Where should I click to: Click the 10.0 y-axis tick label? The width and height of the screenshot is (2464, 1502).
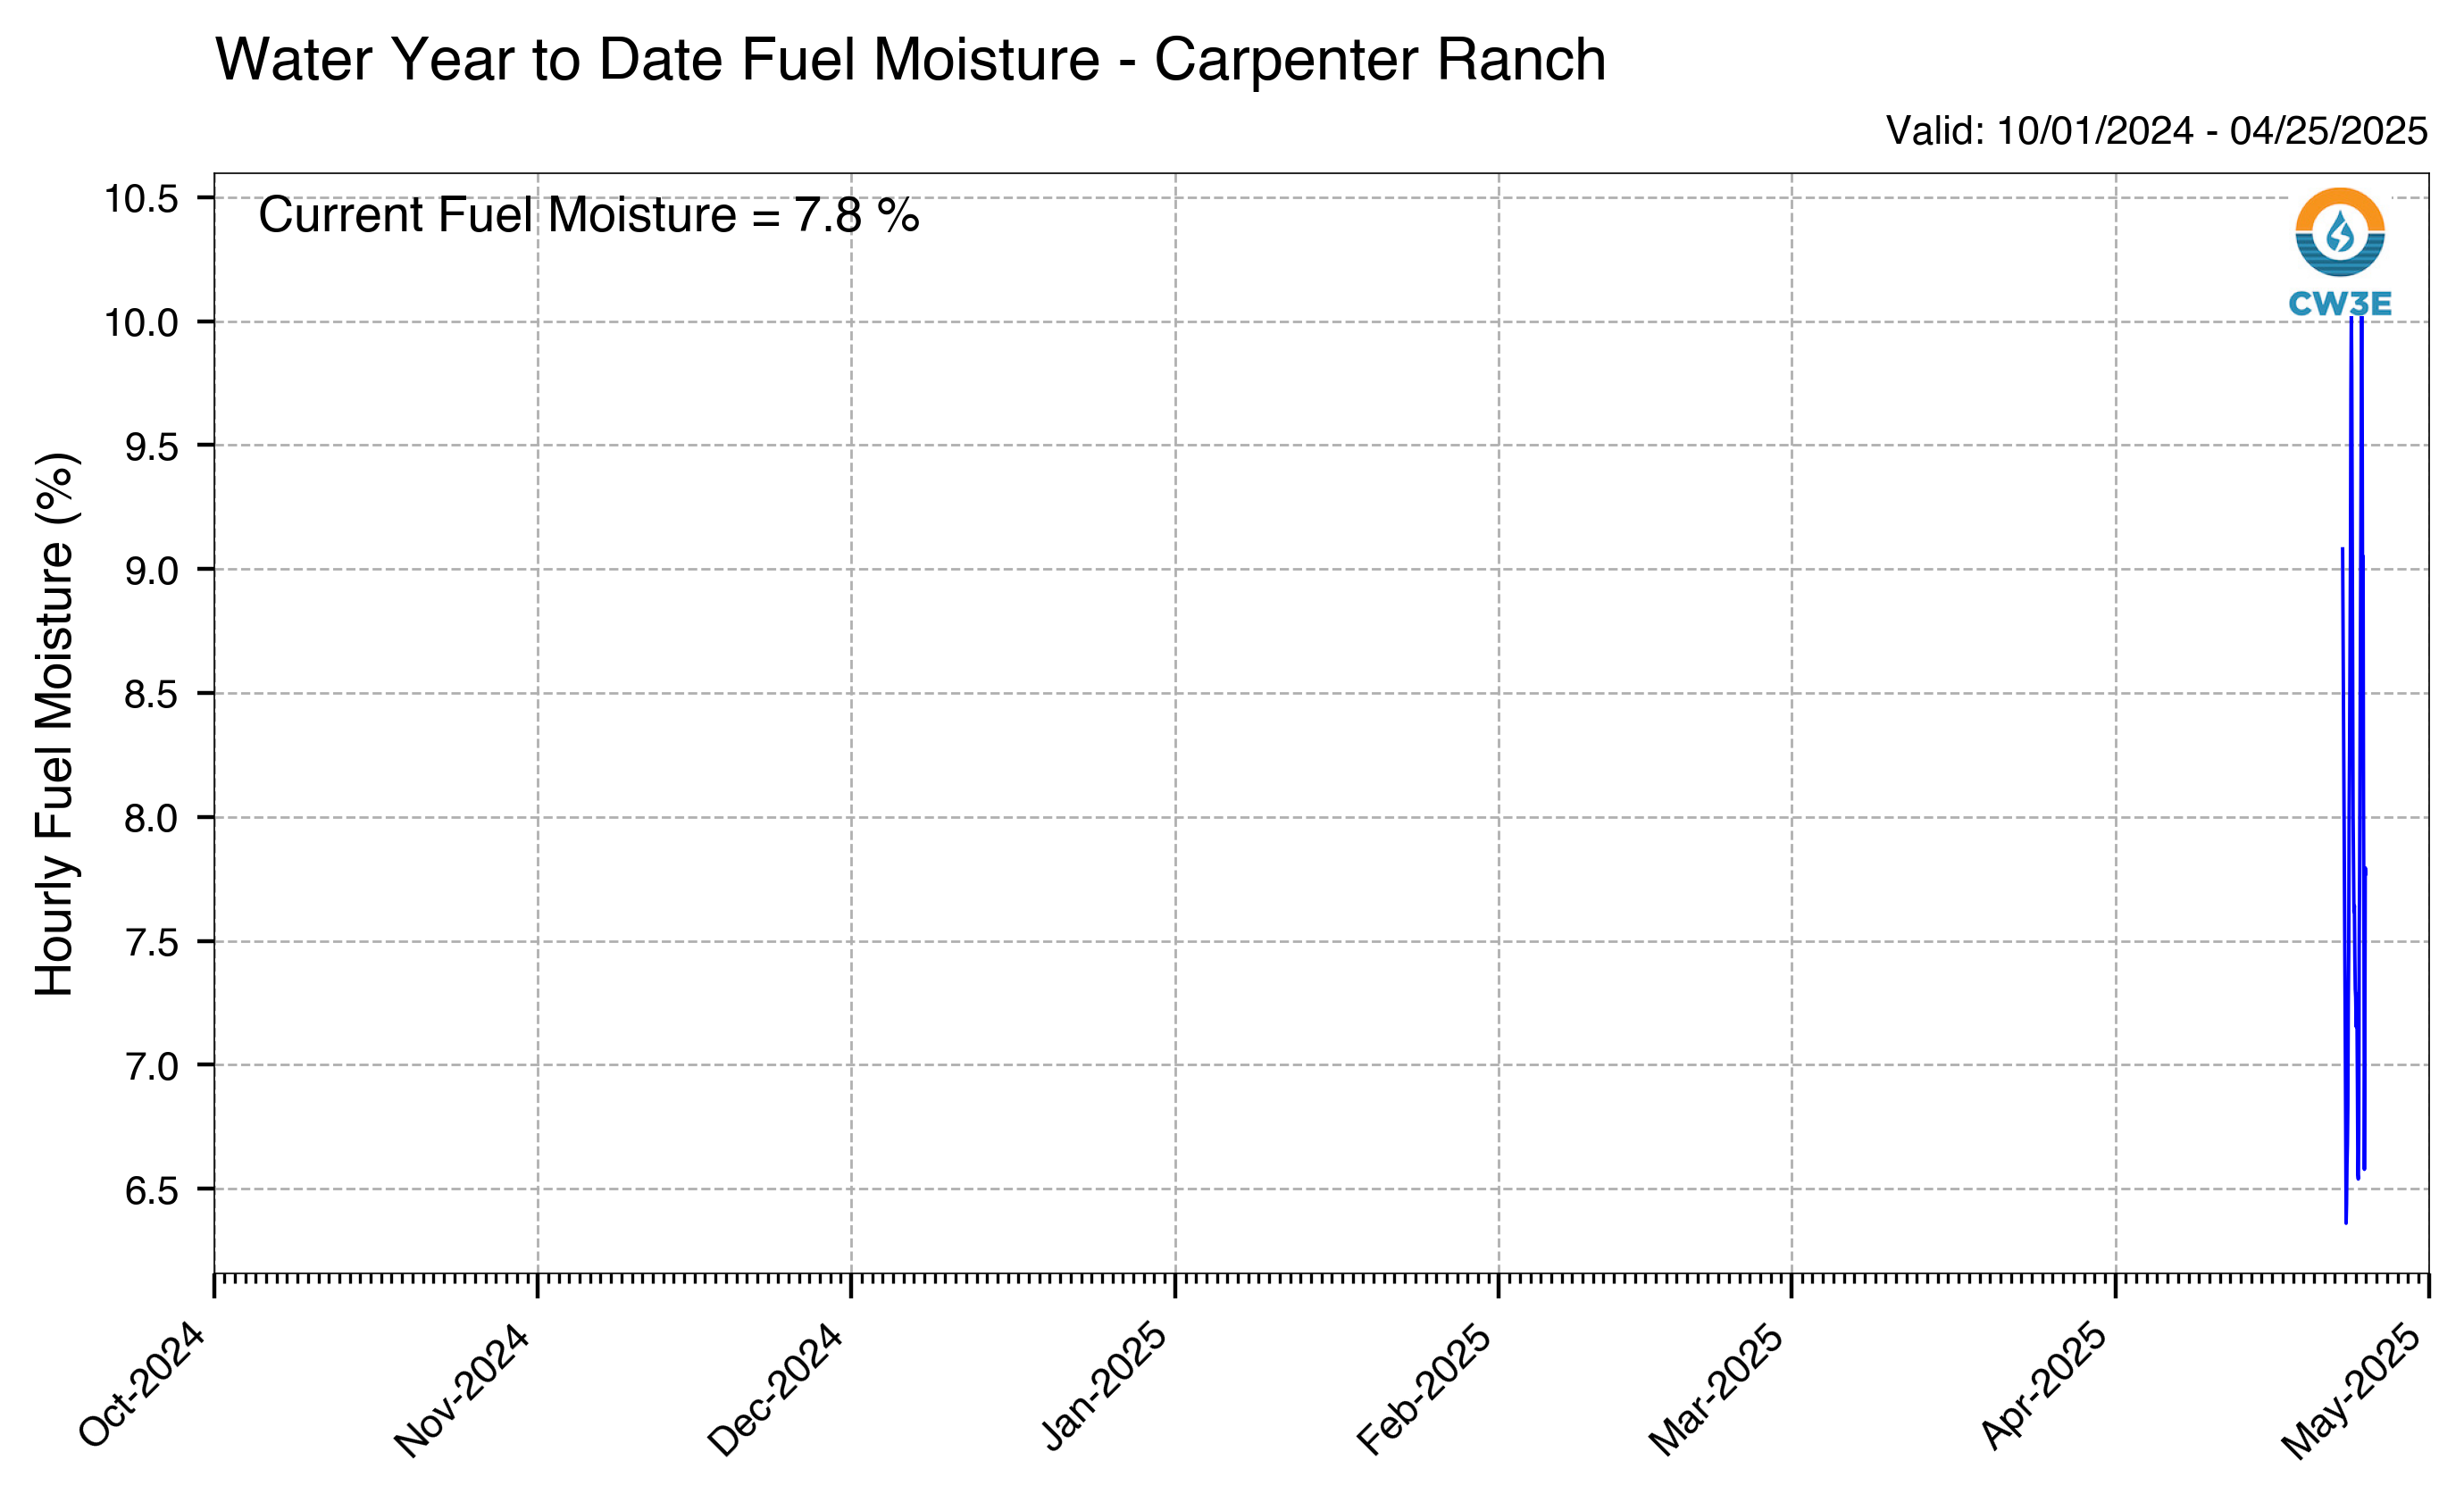pos(142,323)
